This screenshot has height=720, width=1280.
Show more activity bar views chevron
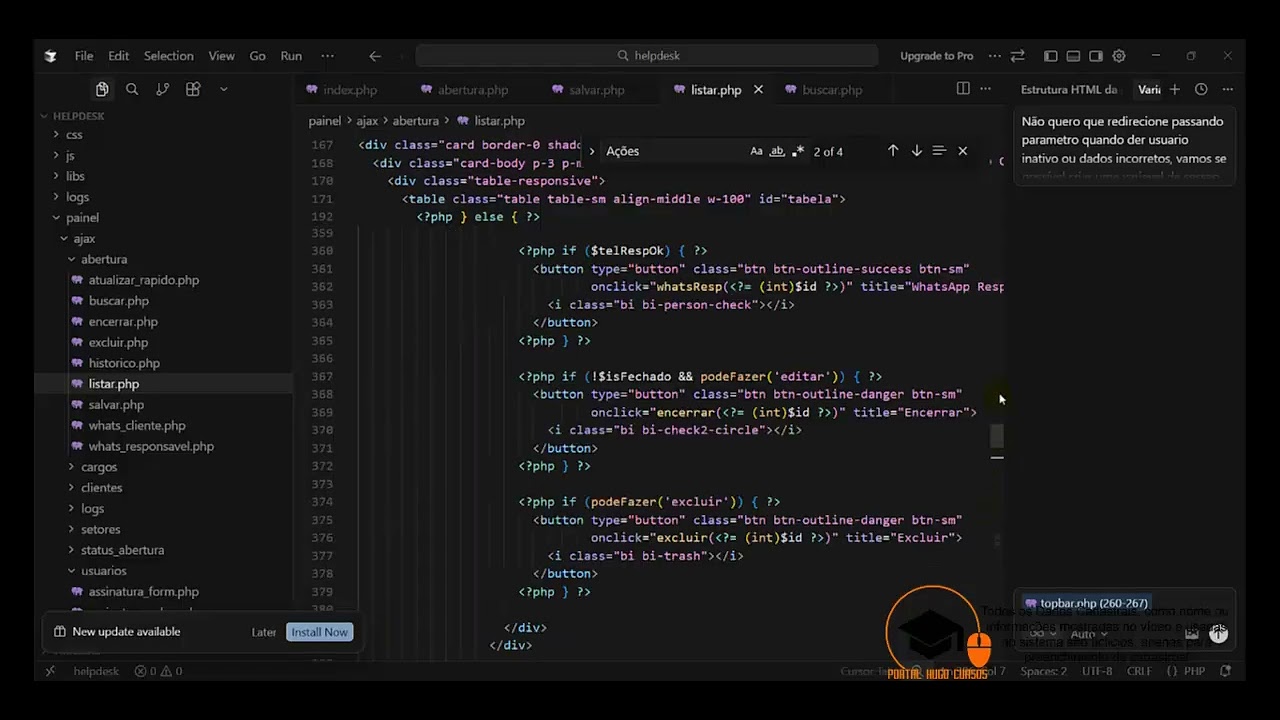223,89
